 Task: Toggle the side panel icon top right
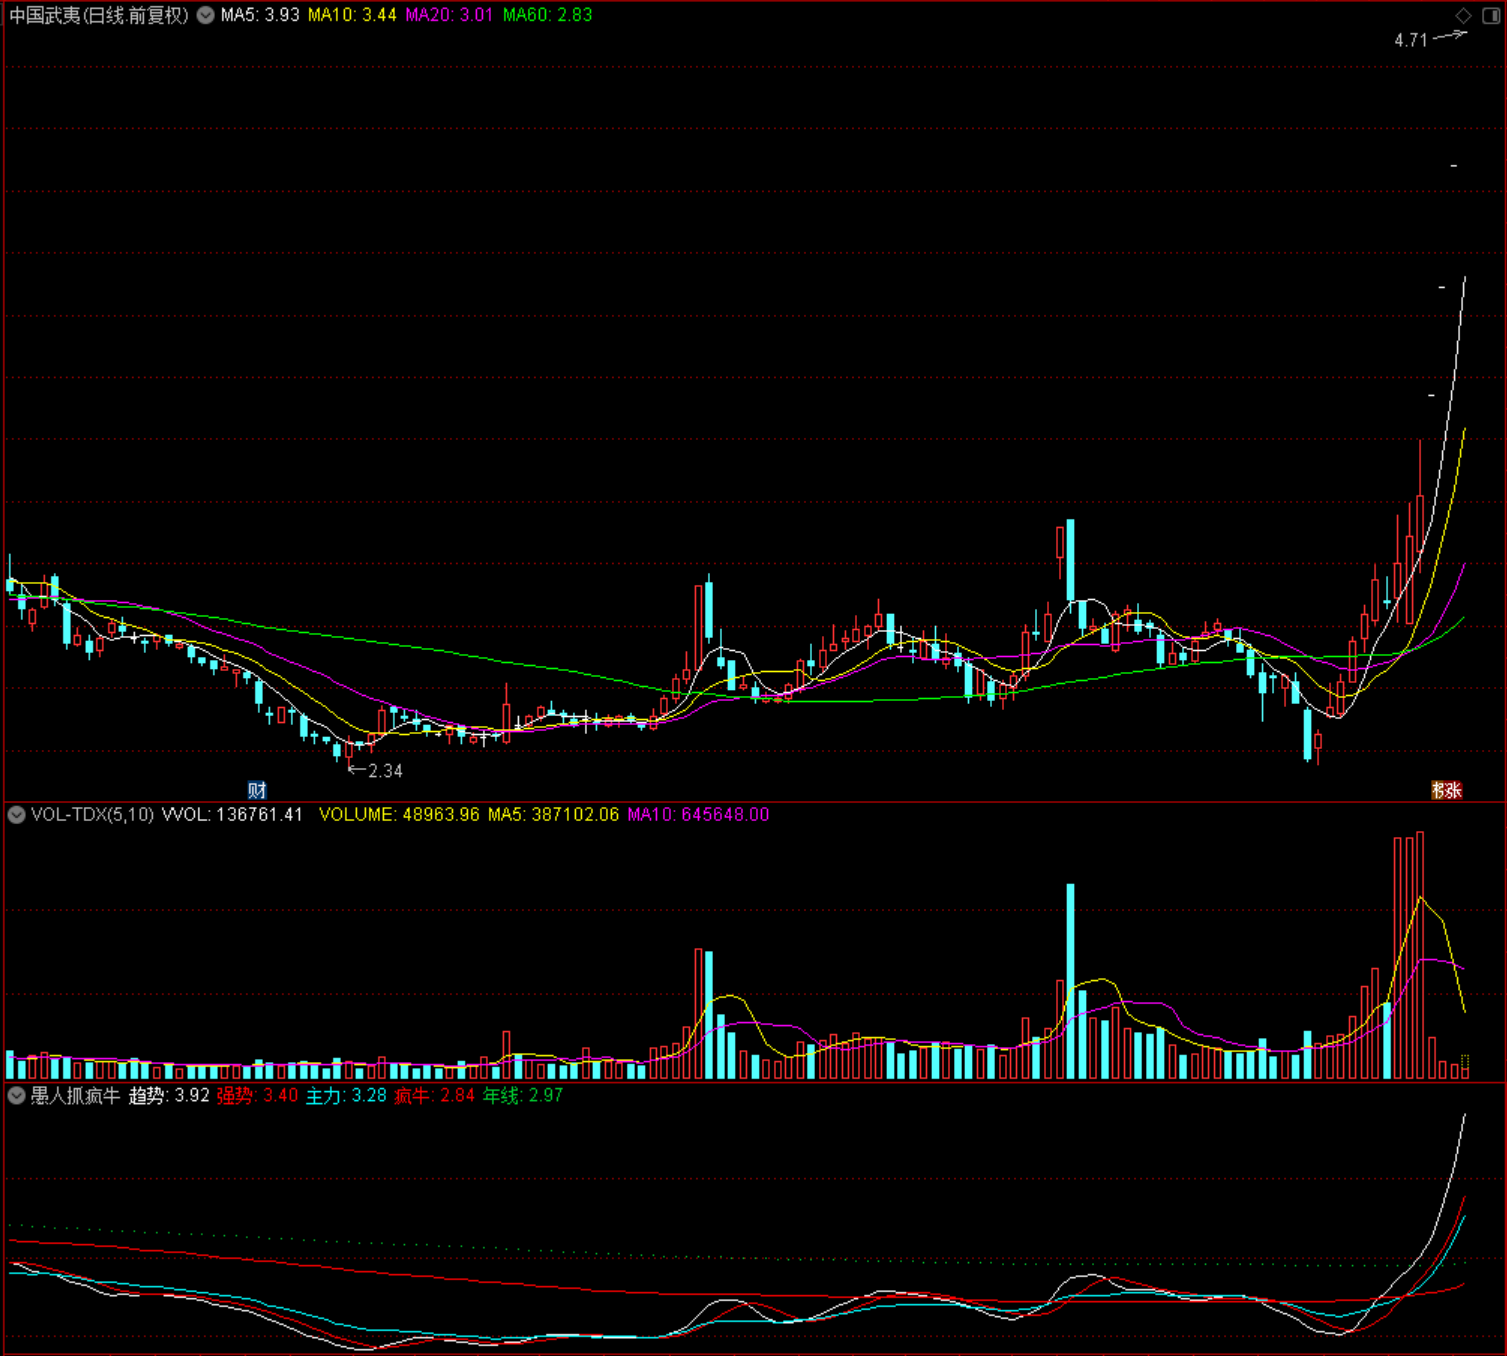coord(1490,15)
